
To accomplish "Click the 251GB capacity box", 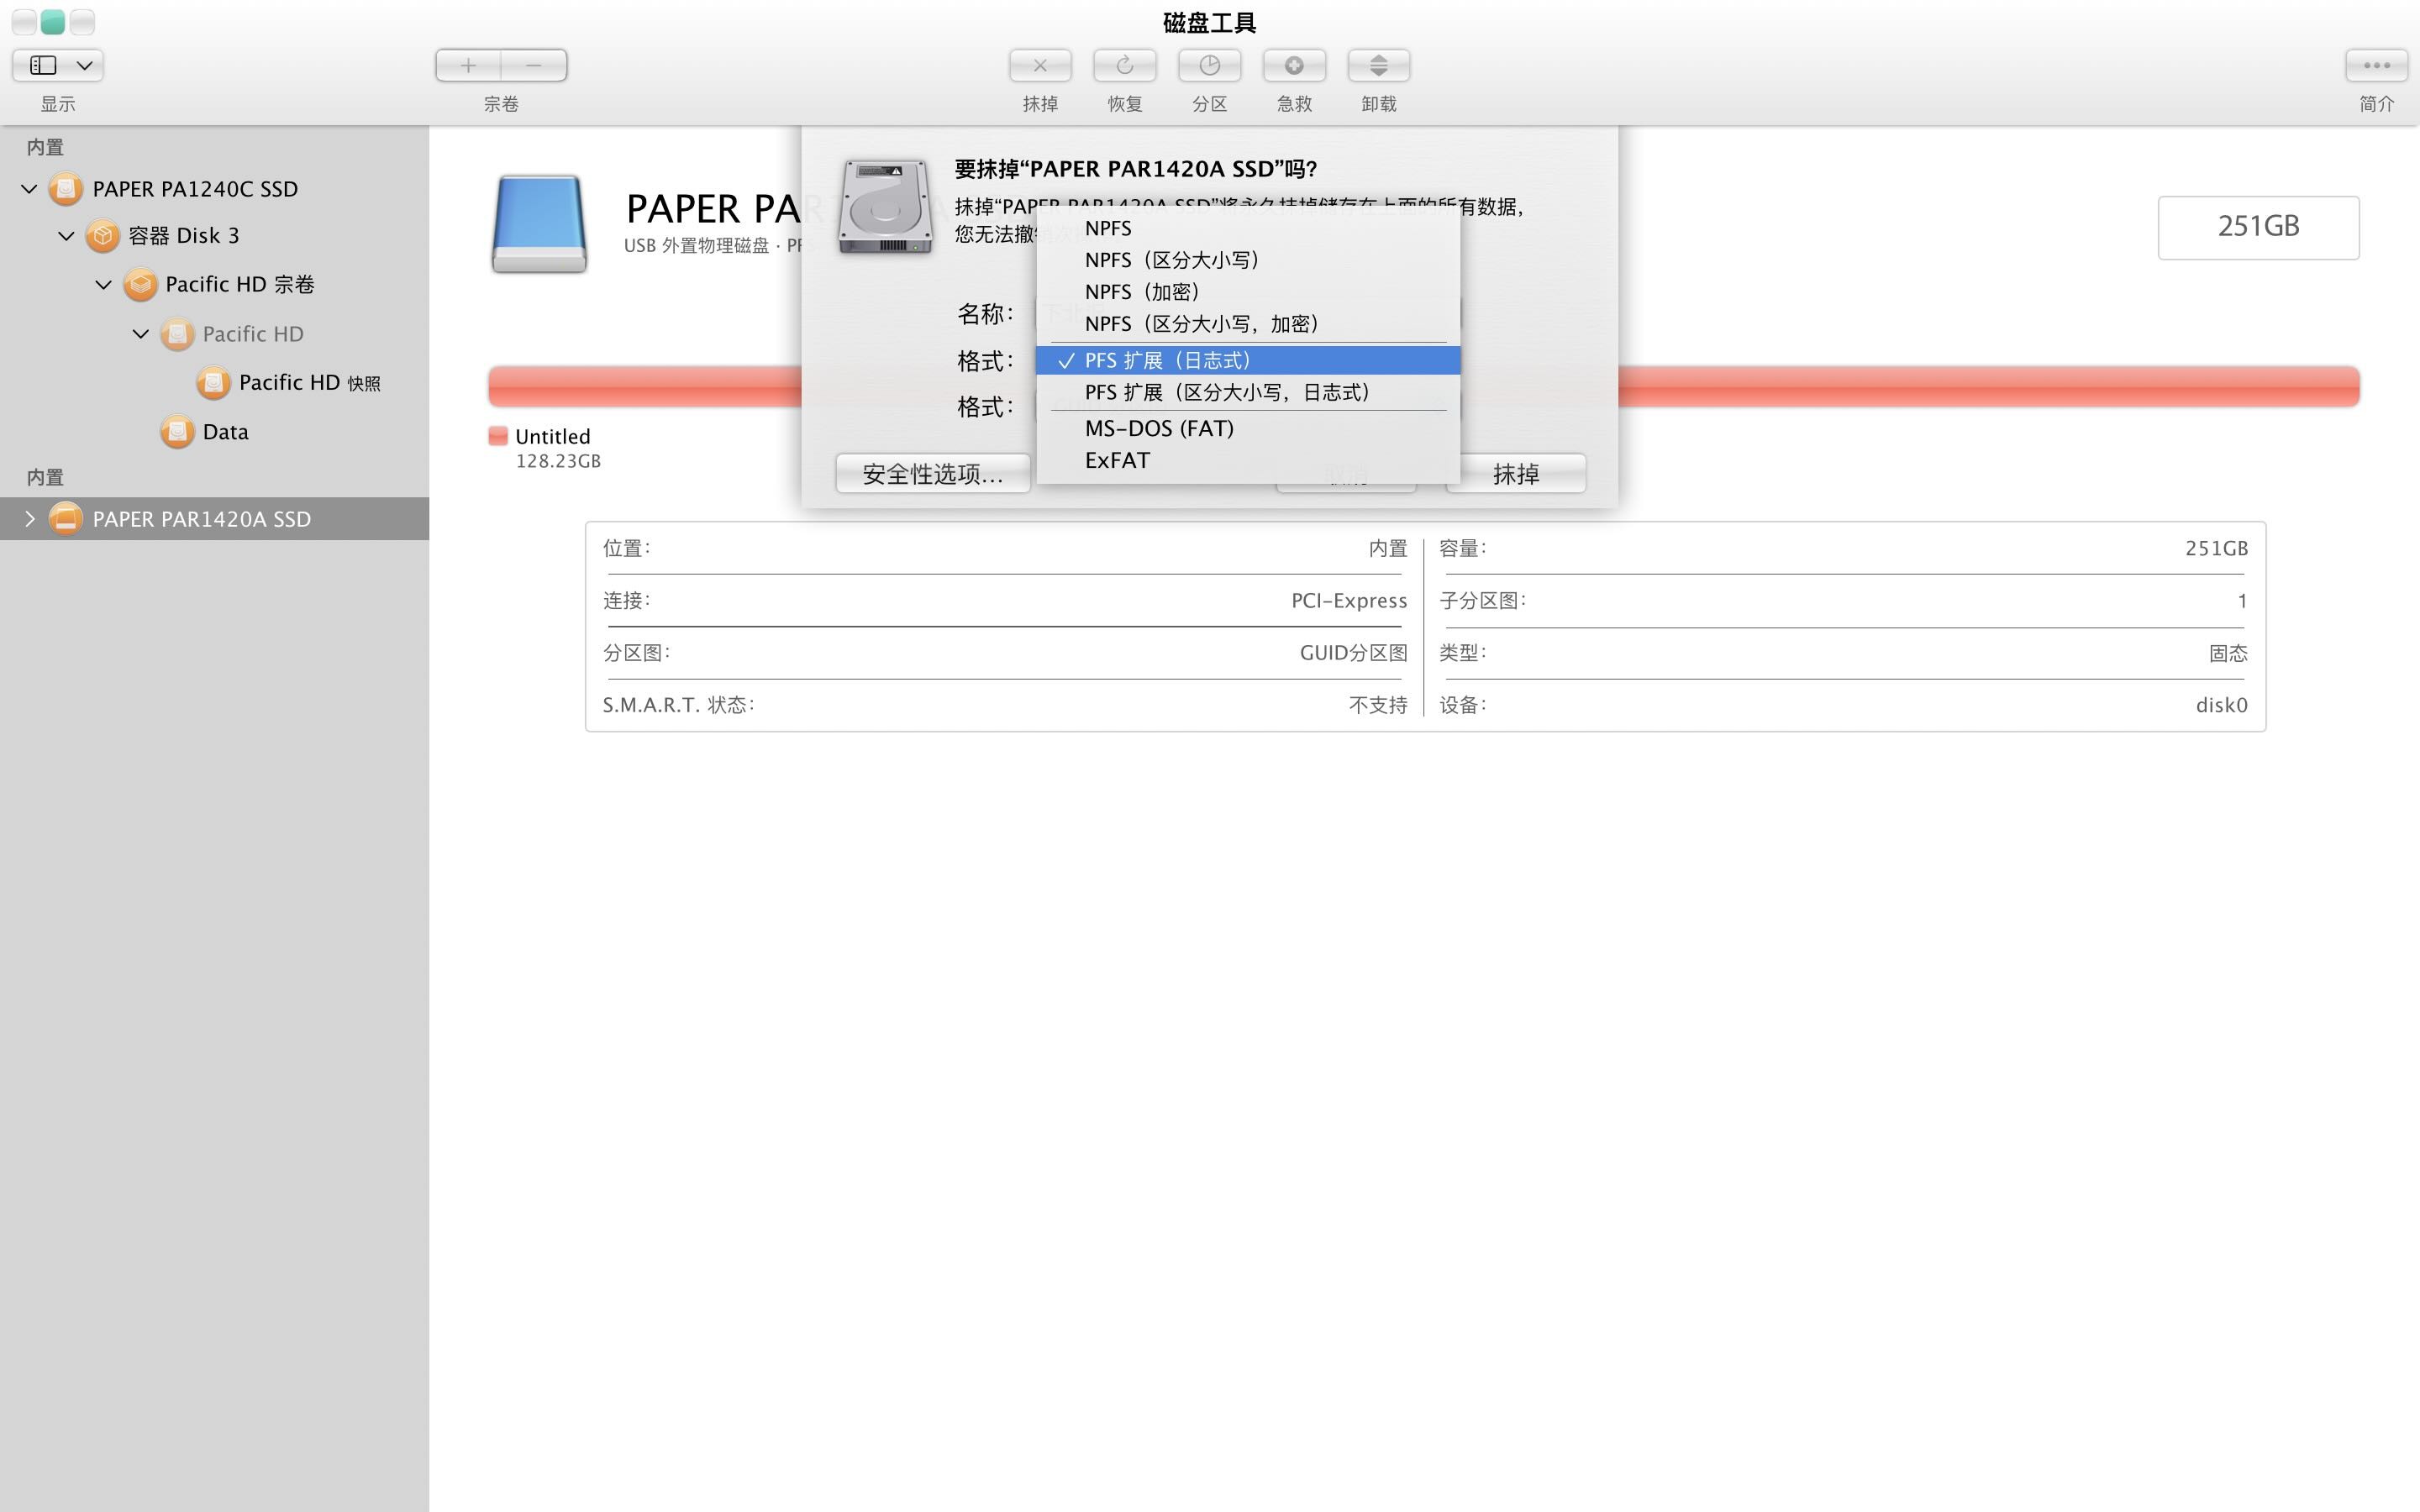I will pos(2258,227).
